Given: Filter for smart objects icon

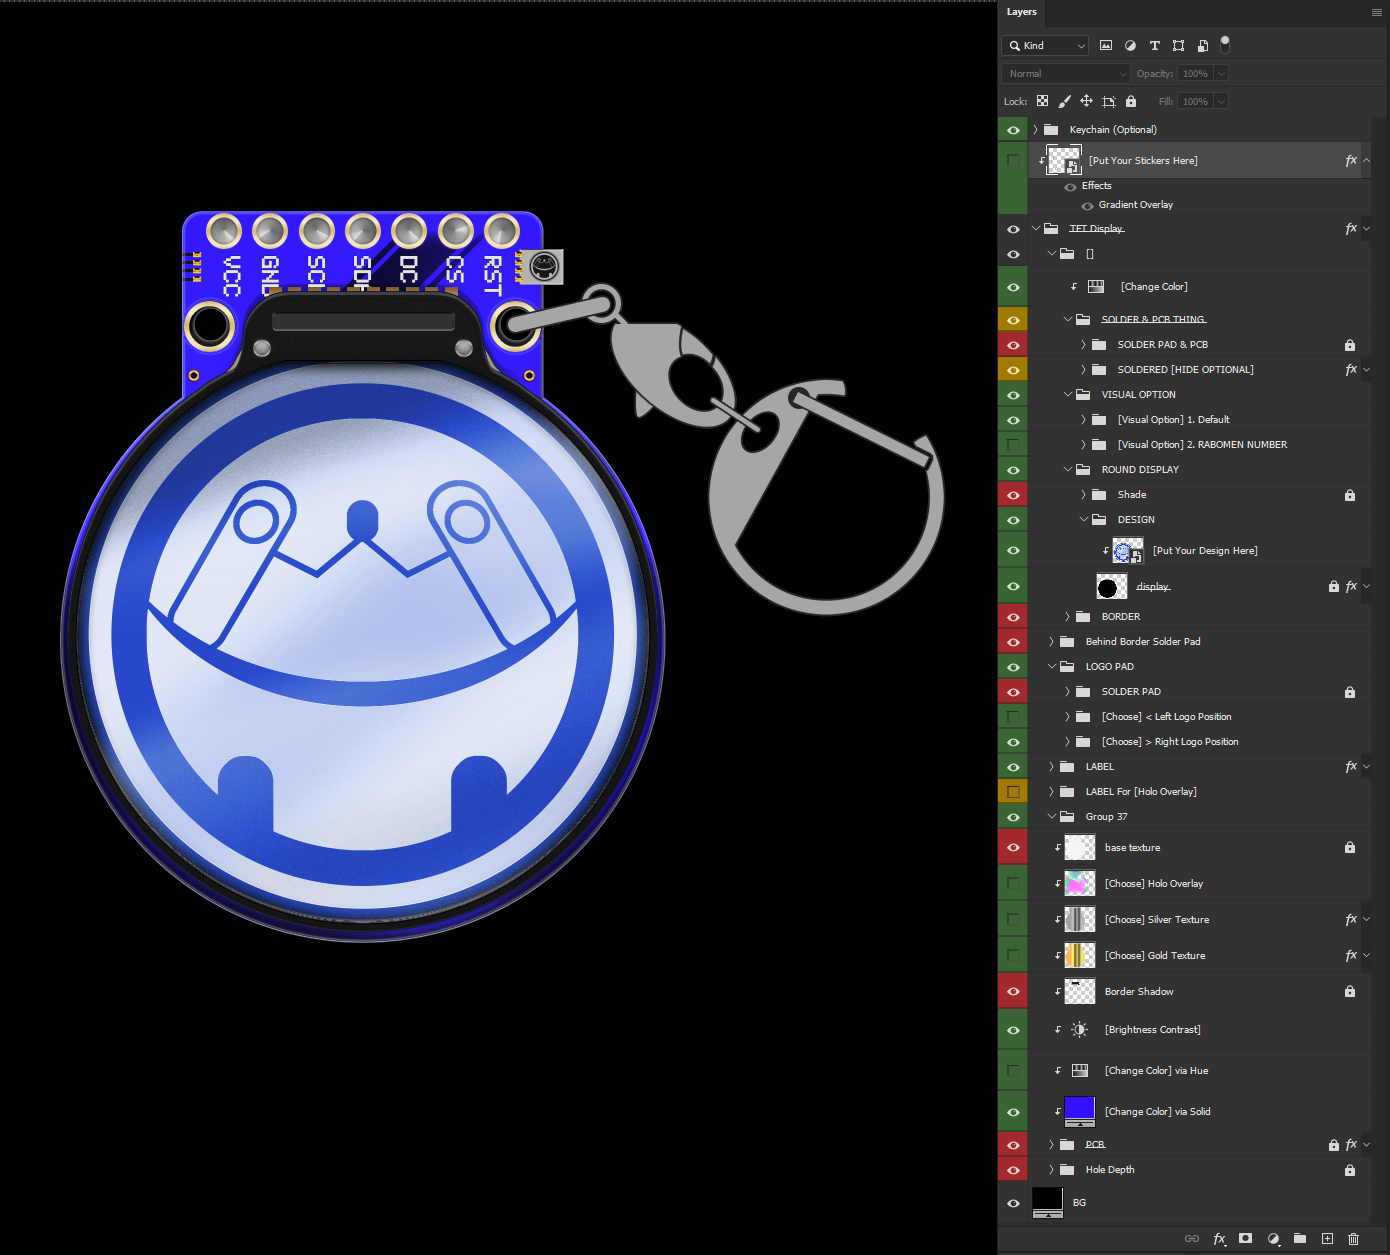Looking at the screenshot, I should [x=1202, y=45].
